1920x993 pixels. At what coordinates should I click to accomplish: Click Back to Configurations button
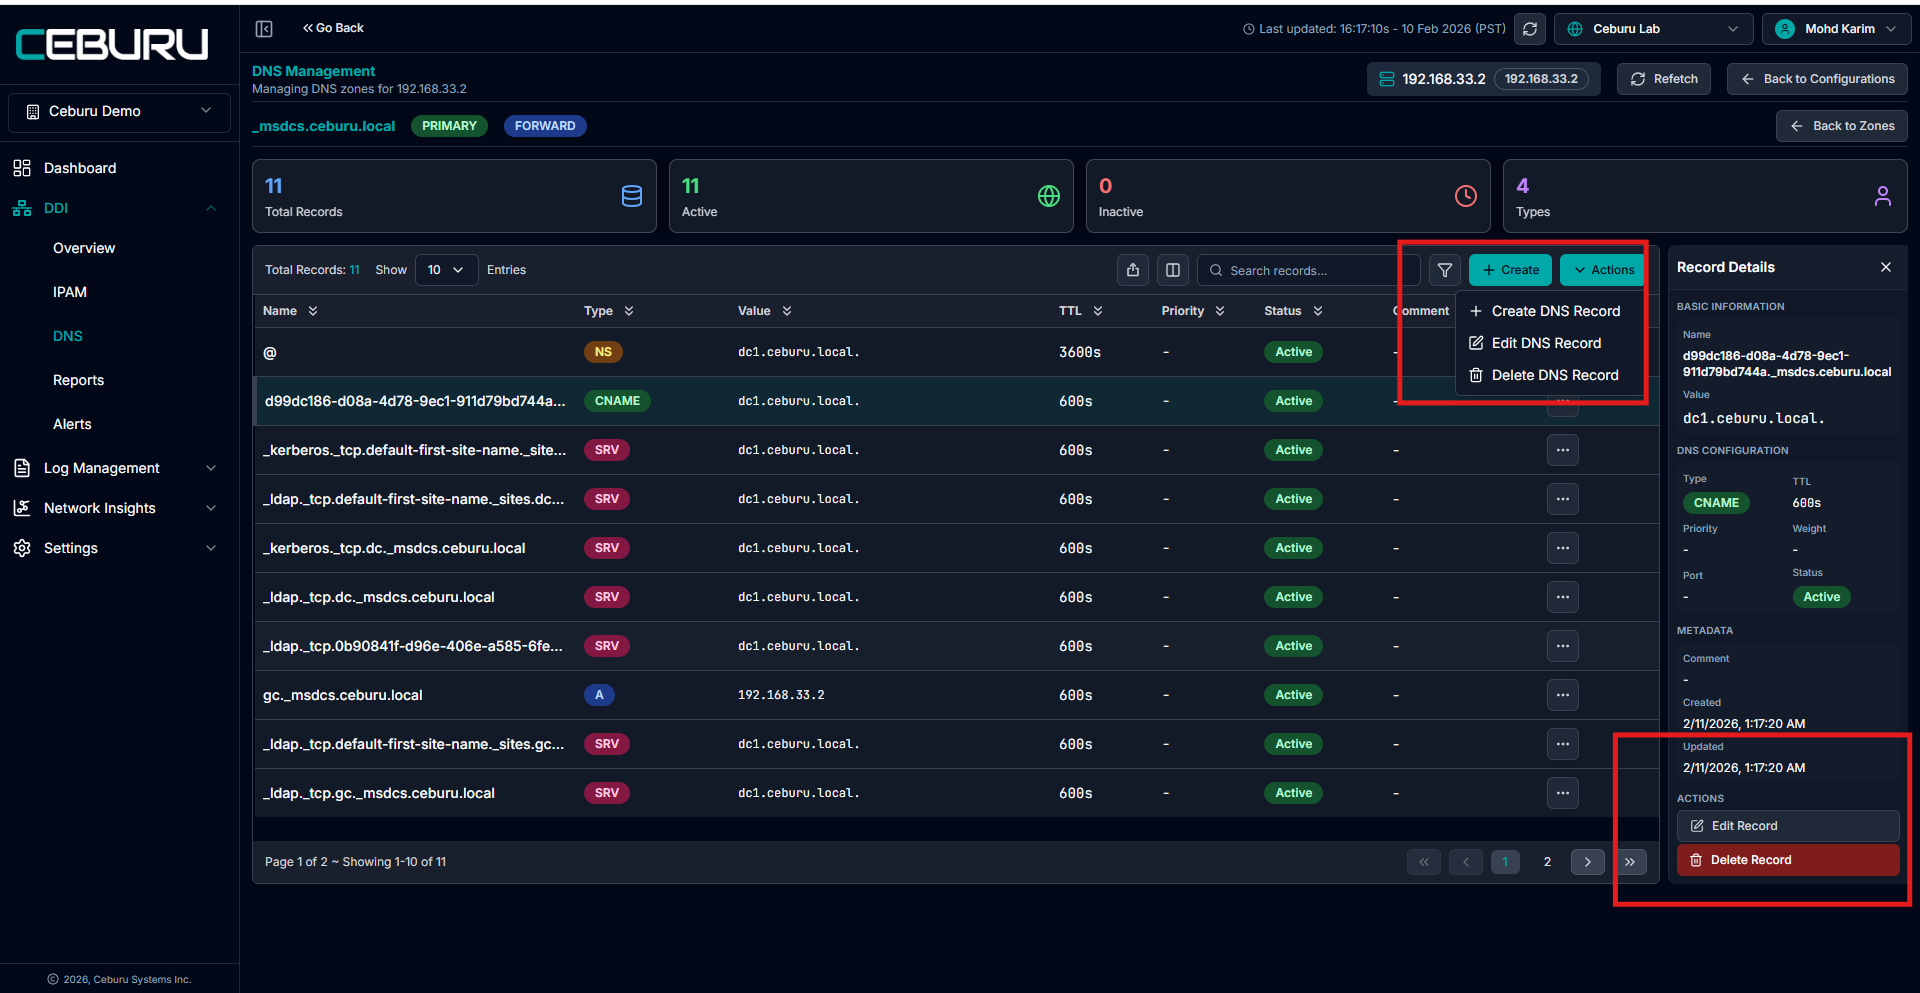pos(1817,79)
